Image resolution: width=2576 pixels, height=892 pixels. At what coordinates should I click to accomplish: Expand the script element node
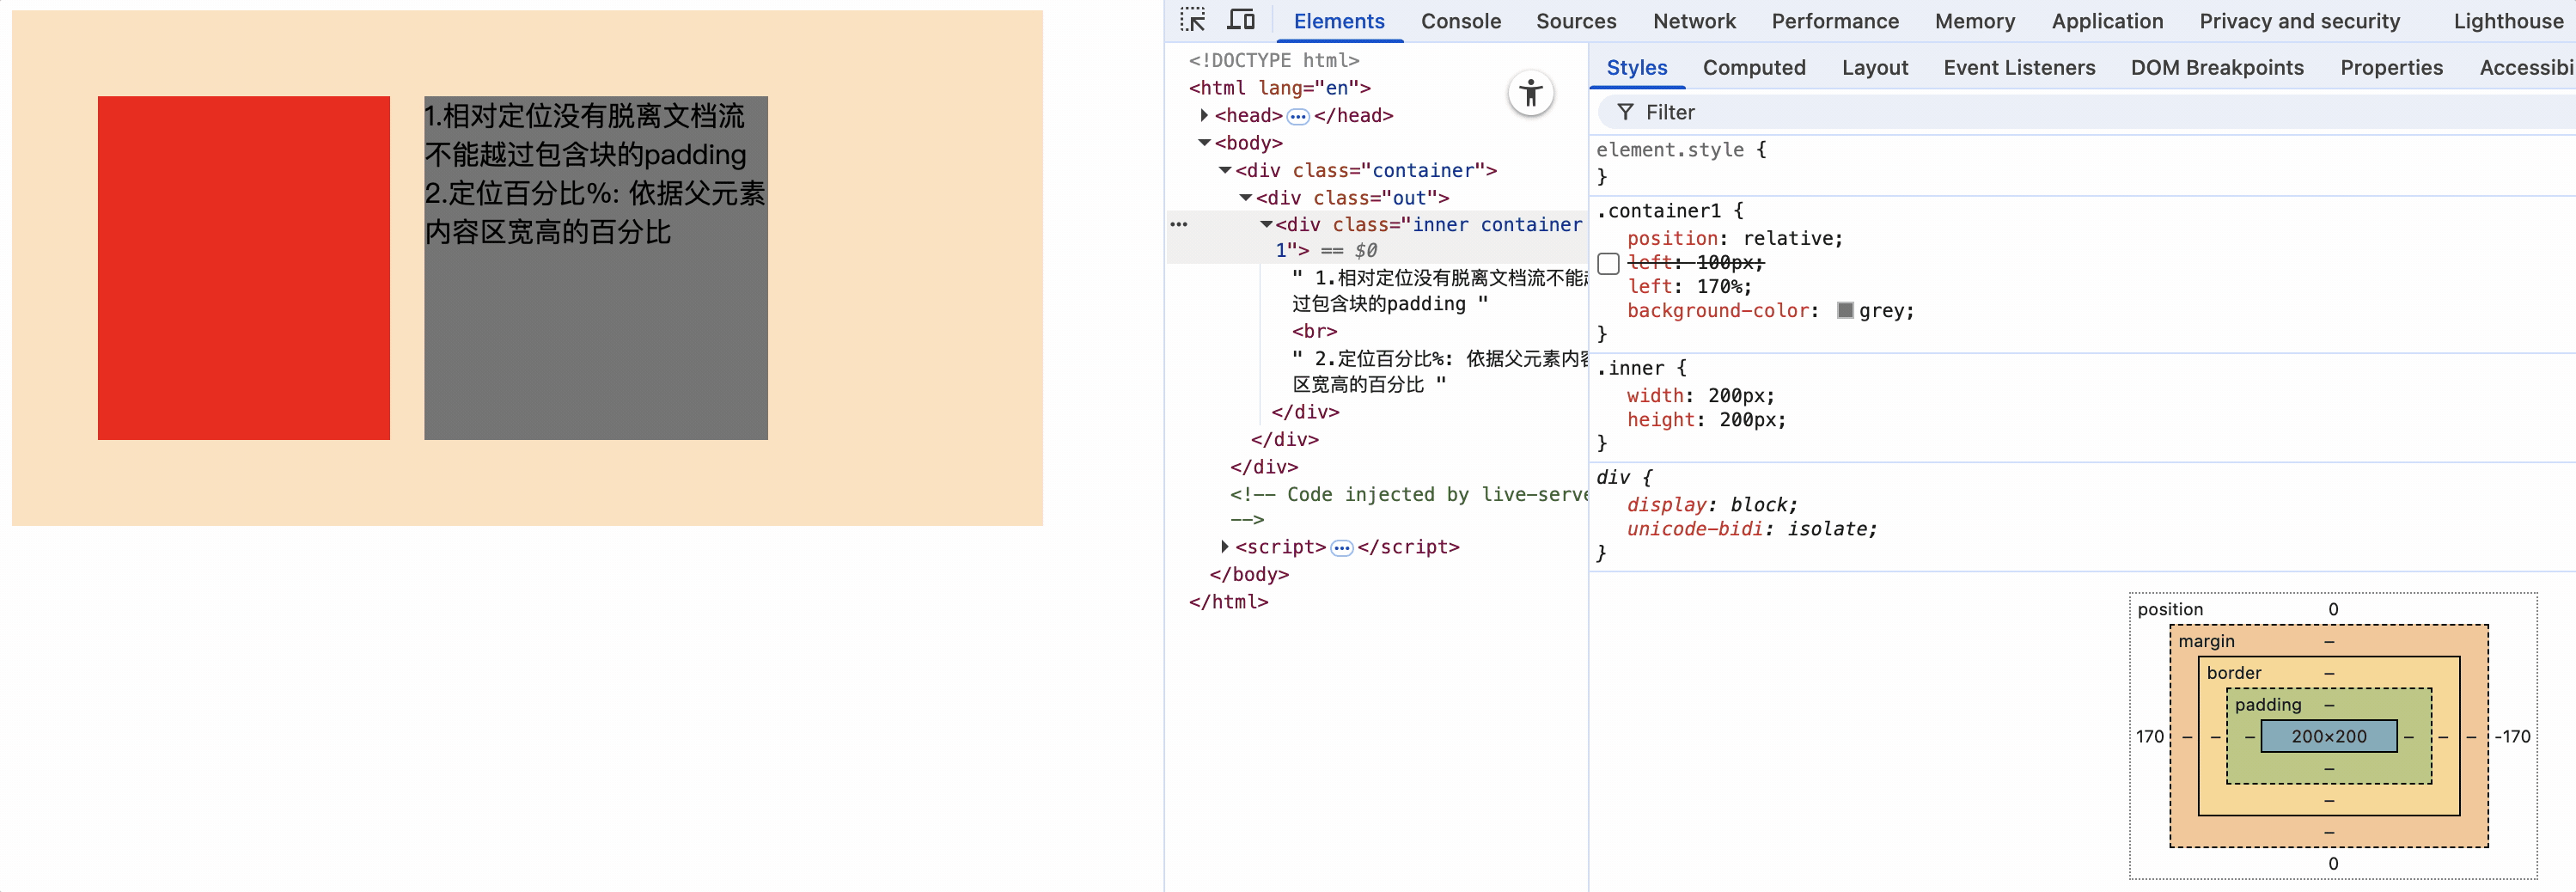click(1225, 547)
